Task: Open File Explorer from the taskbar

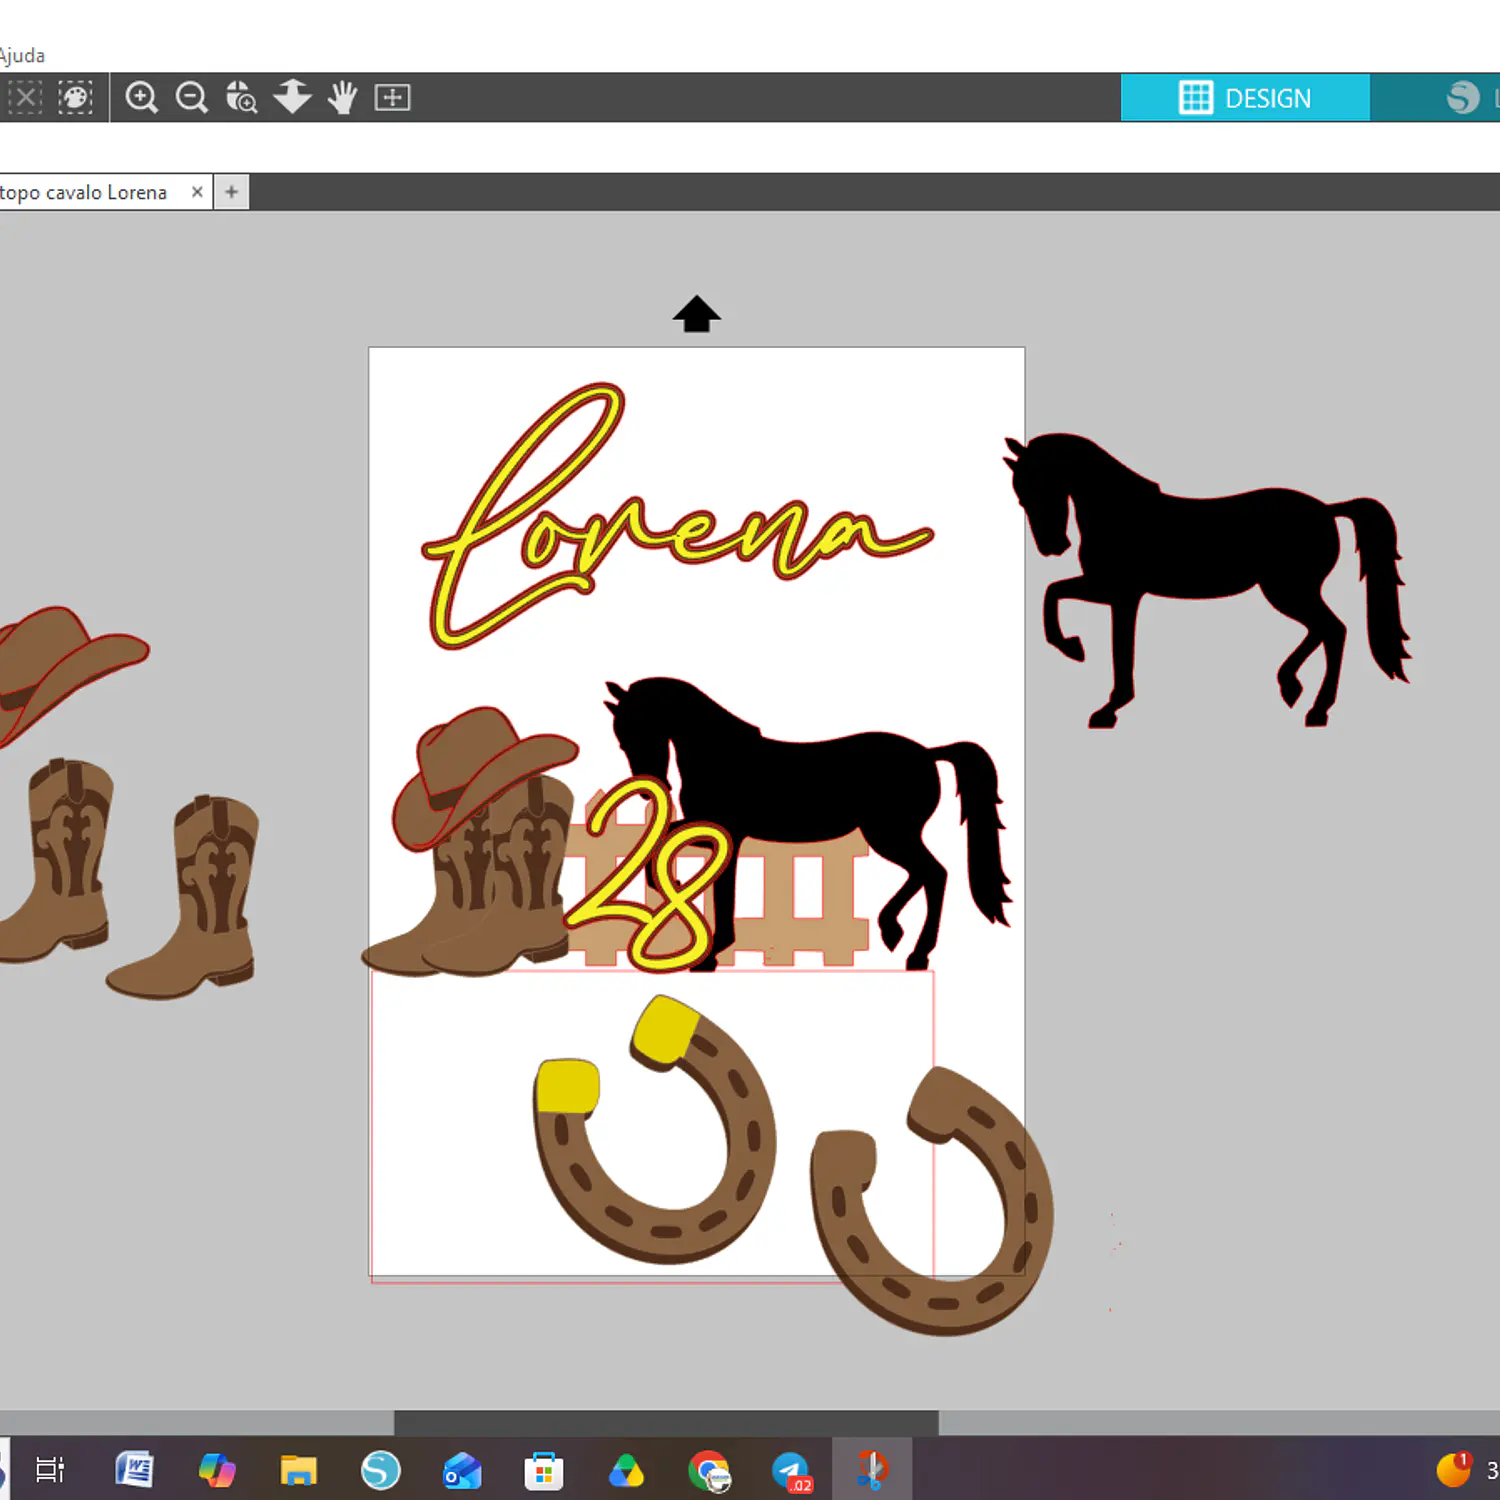Action: 298,1470
